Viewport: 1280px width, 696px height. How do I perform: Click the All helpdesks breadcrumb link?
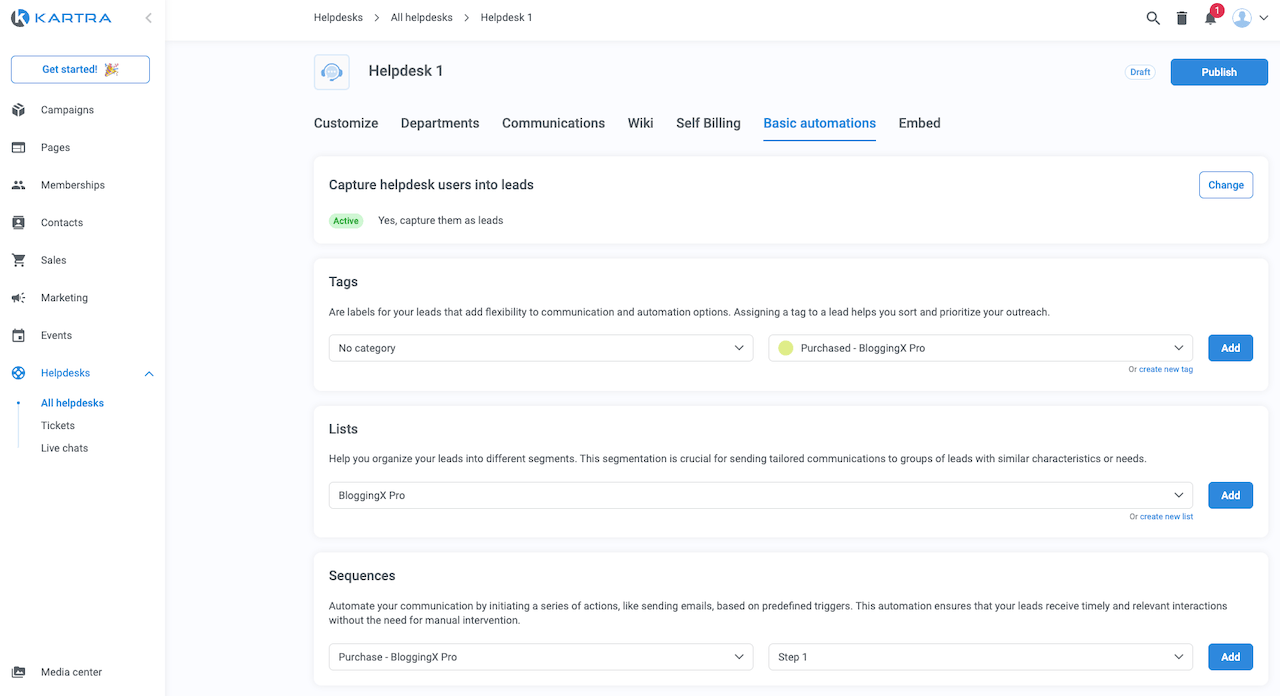coord(422,18)
